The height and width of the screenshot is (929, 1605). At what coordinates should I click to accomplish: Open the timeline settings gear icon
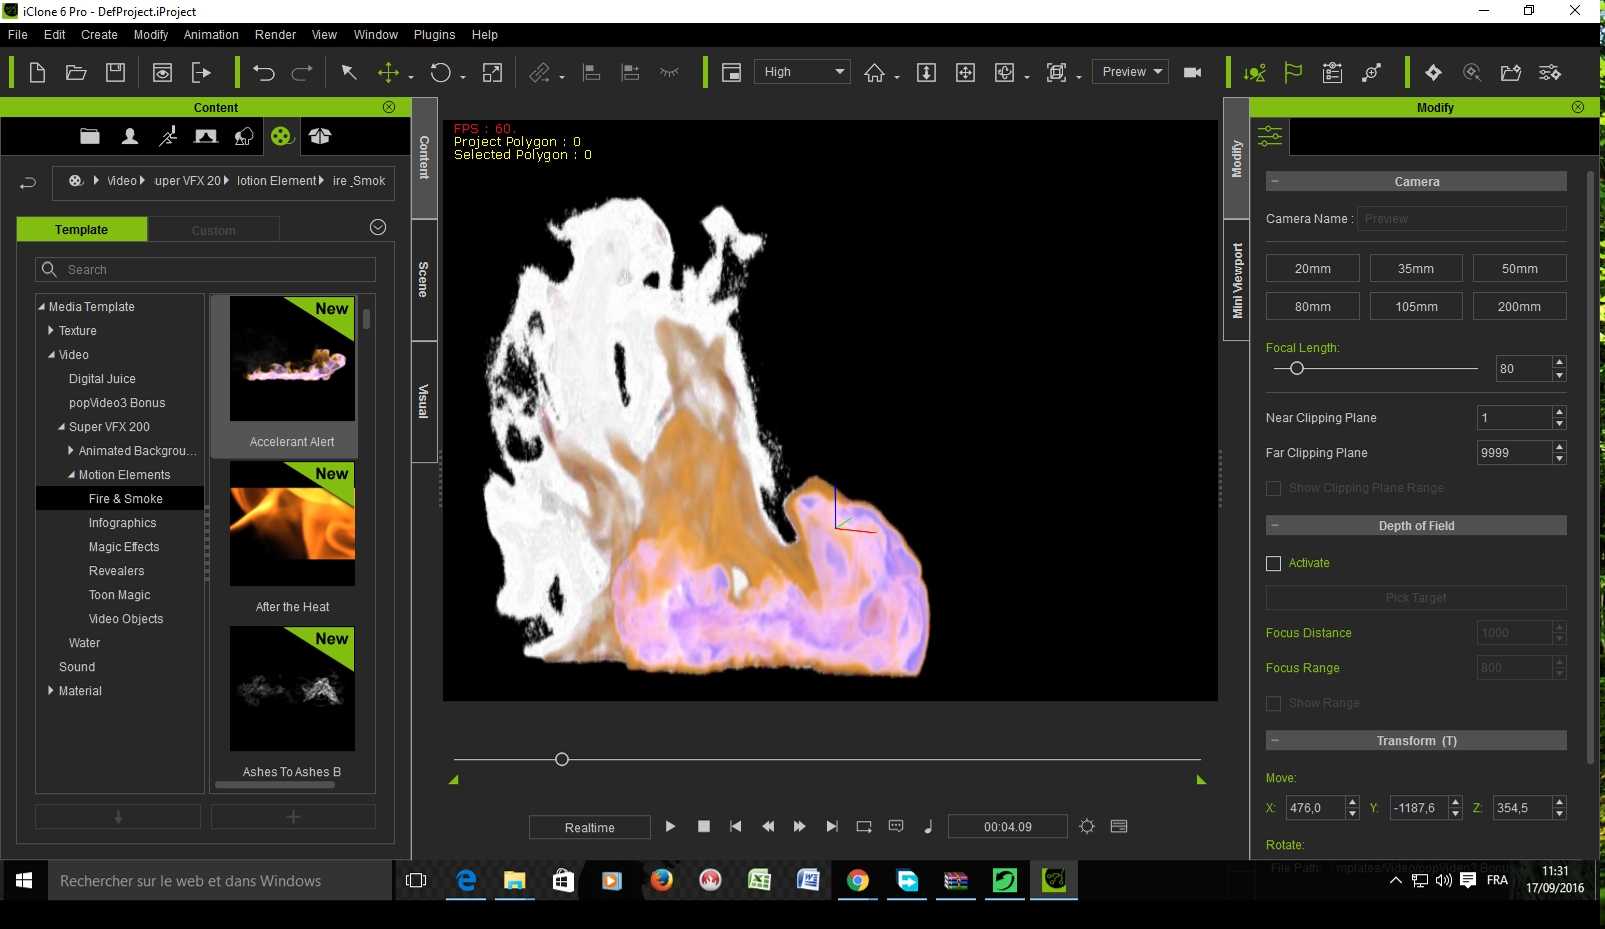1087,827
